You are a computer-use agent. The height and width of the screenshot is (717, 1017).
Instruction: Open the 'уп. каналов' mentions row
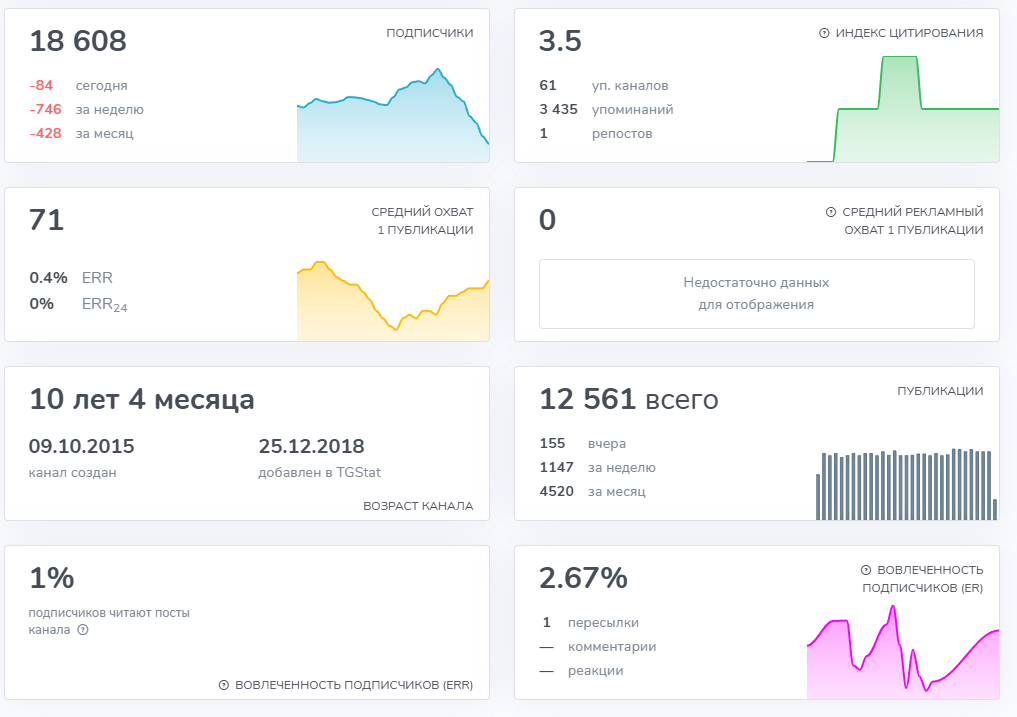click(x=630, y=86)
